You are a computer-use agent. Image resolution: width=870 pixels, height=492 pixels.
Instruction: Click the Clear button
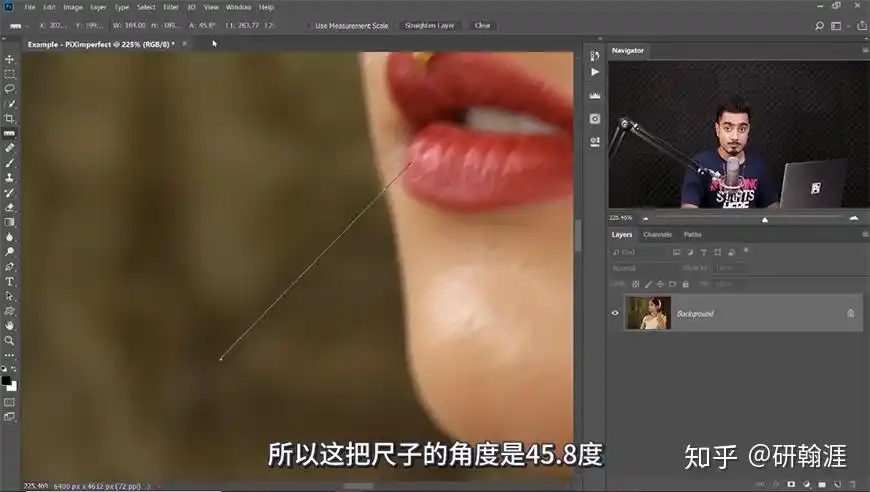[483, 26]
